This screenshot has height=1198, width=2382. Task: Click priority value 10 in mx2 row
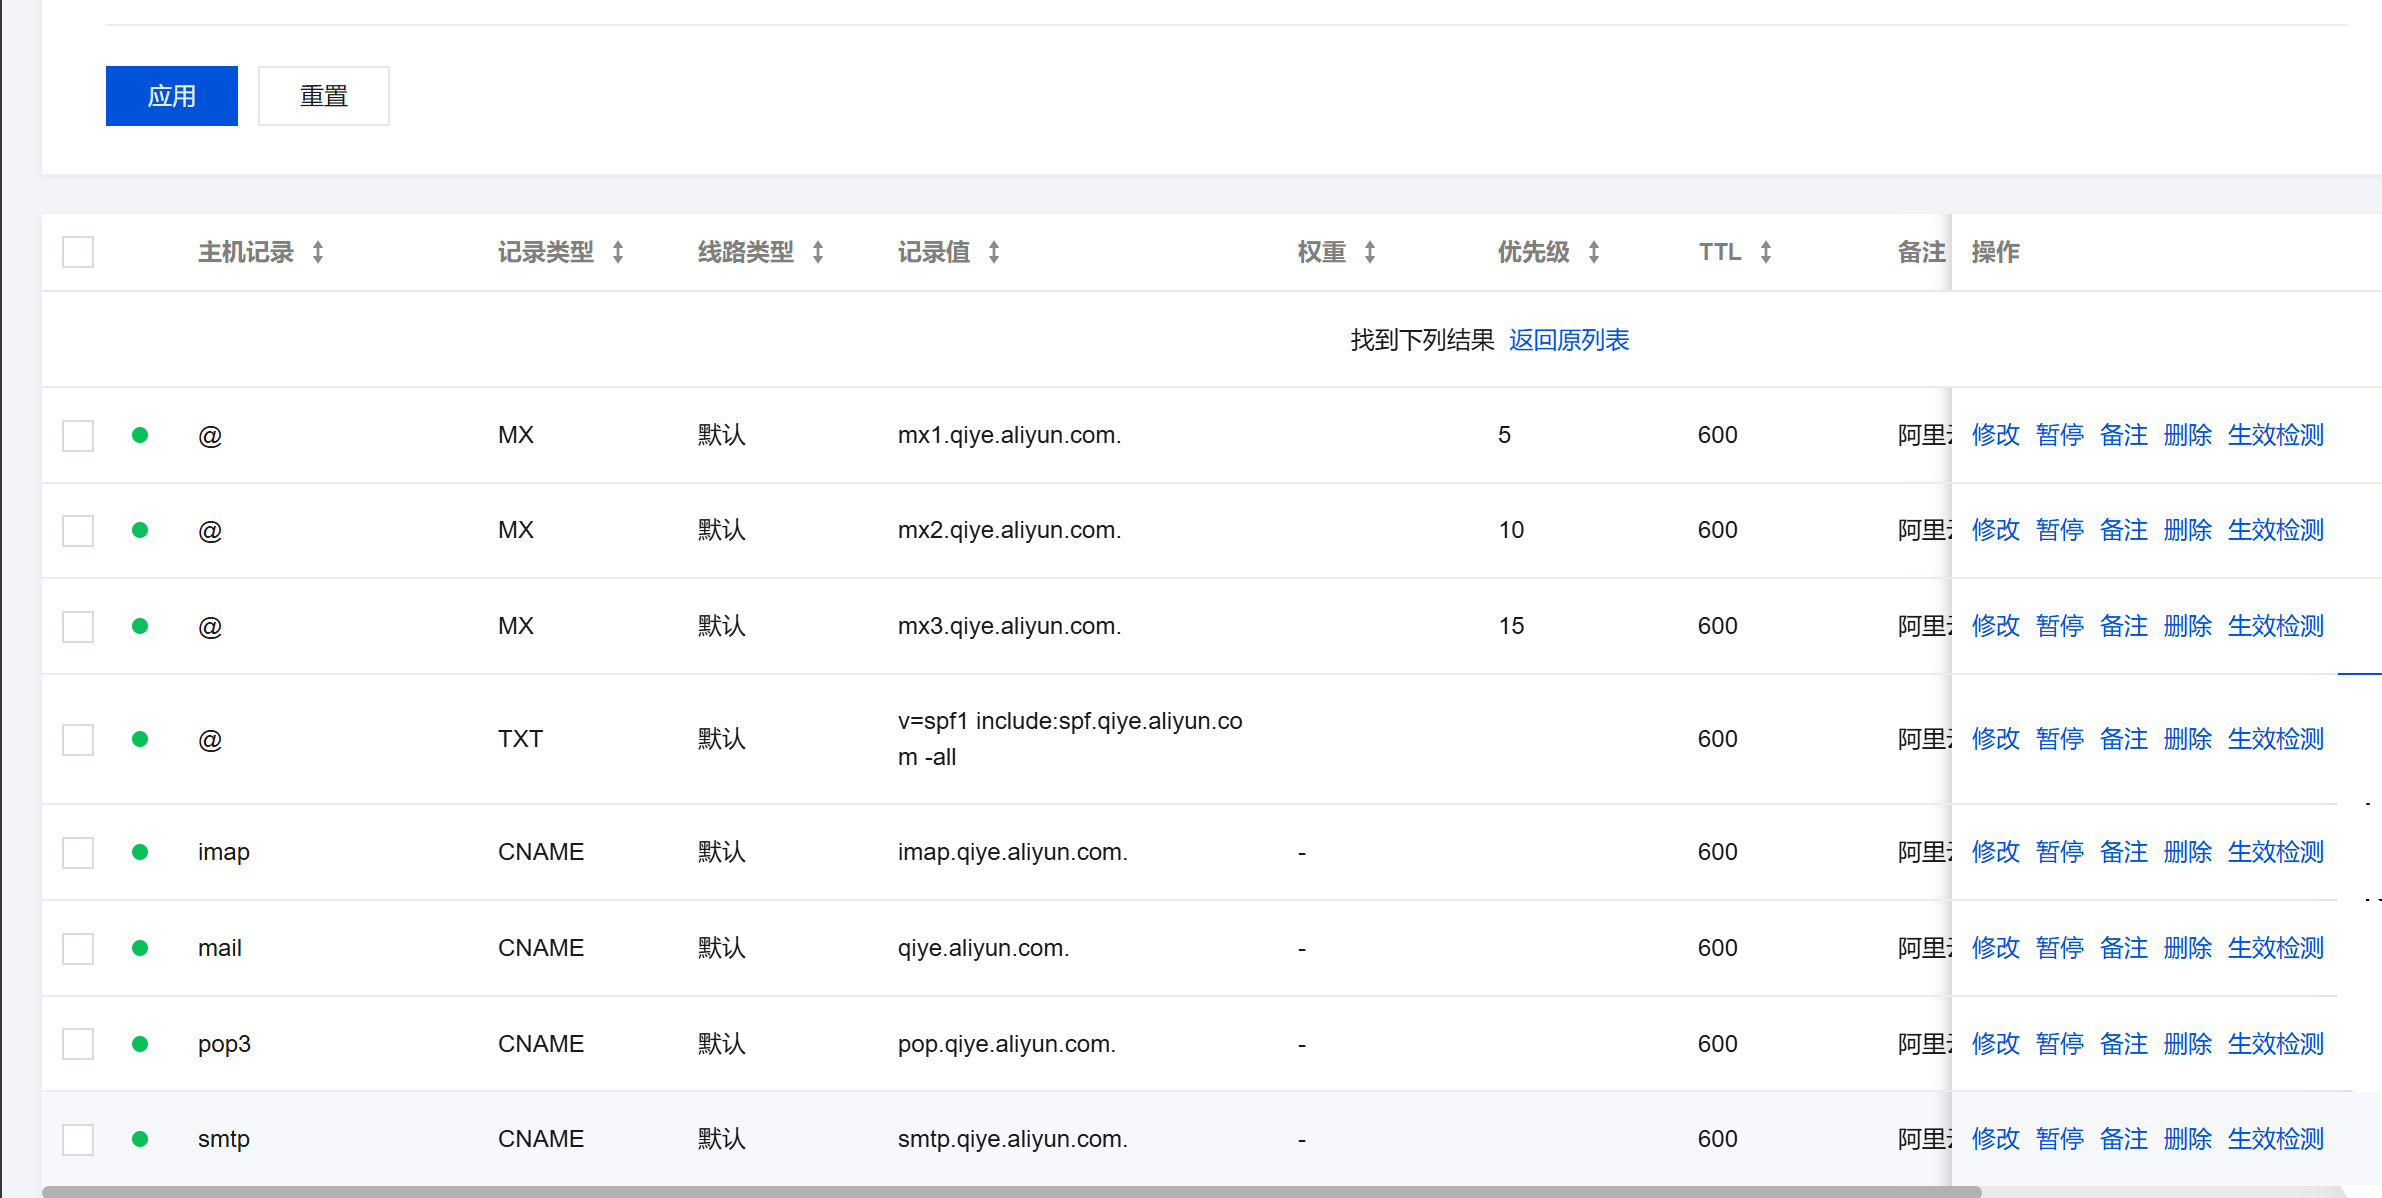click(1511, 530)
